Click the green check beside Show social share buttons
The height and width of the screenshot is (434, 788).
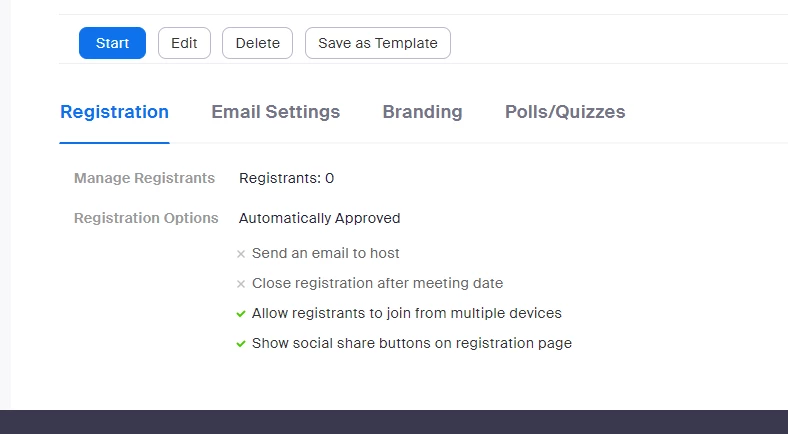click(x=241, y=344)
